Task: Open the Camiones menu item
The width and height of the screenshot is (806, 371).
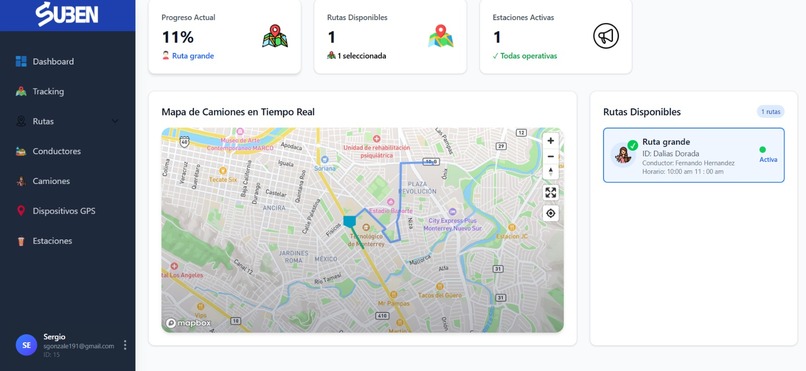Action: click(67, 181)
